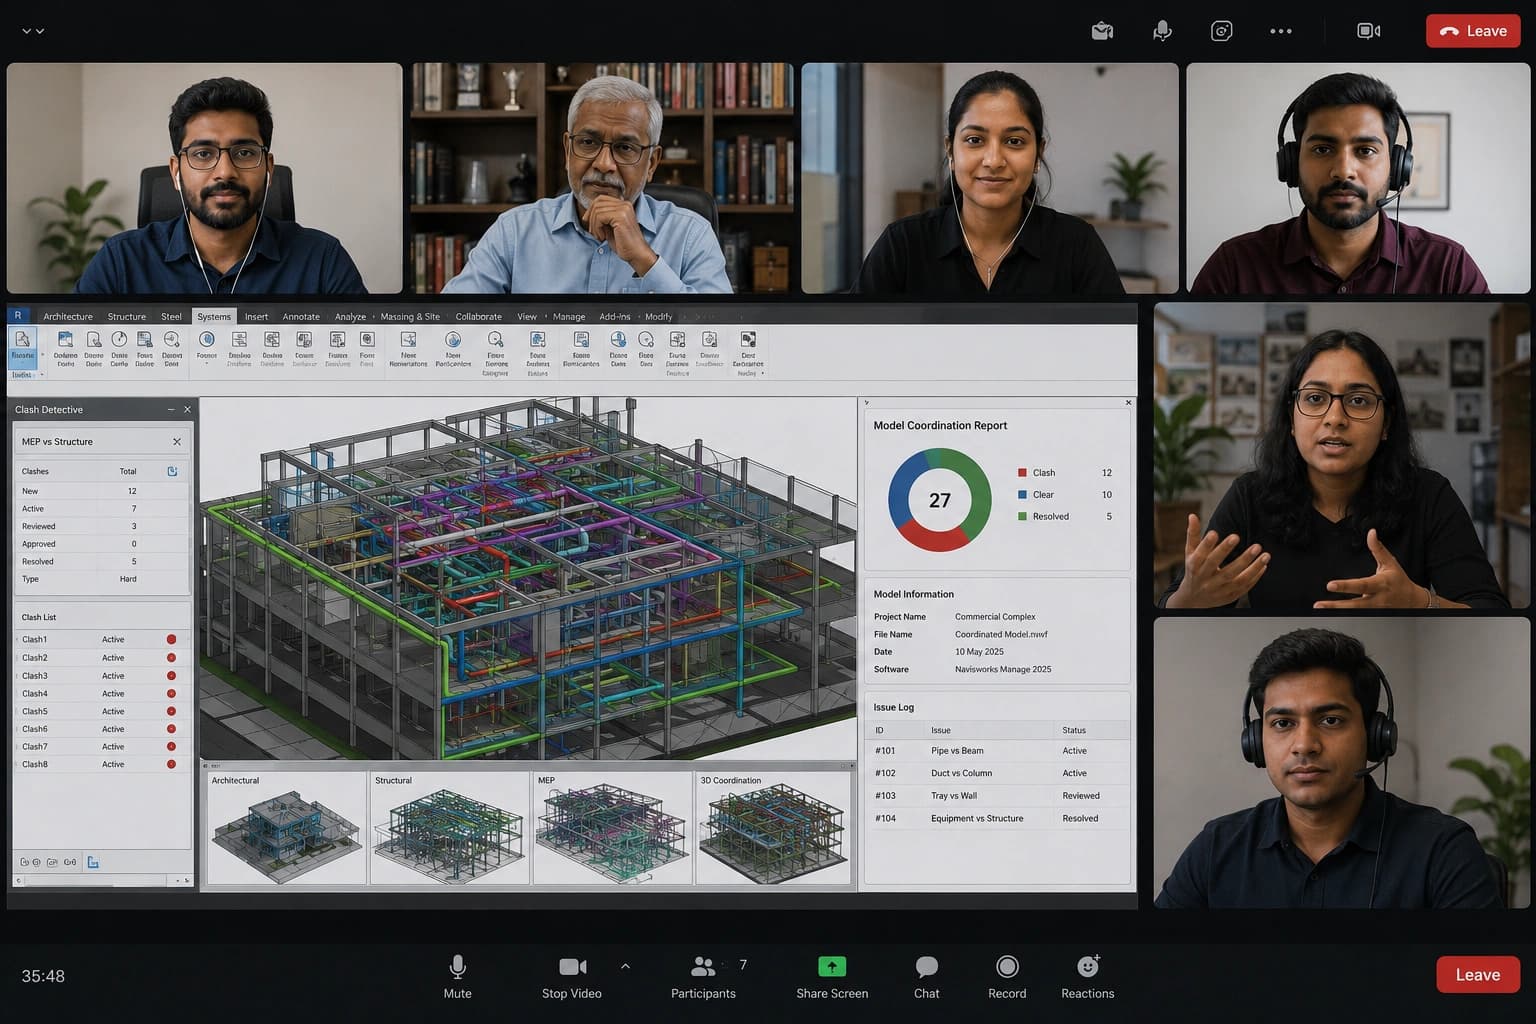Select issue #103 Tray vs Wall
1536x1024 pixels.
coord(997,796)
